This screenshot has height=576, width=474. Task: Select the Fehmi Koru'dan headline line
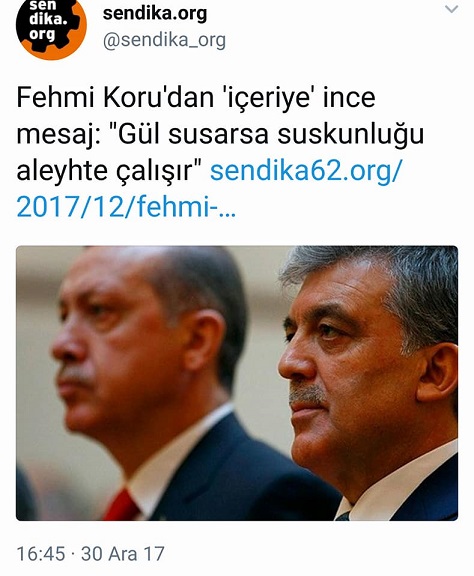[x=196, y=98]
